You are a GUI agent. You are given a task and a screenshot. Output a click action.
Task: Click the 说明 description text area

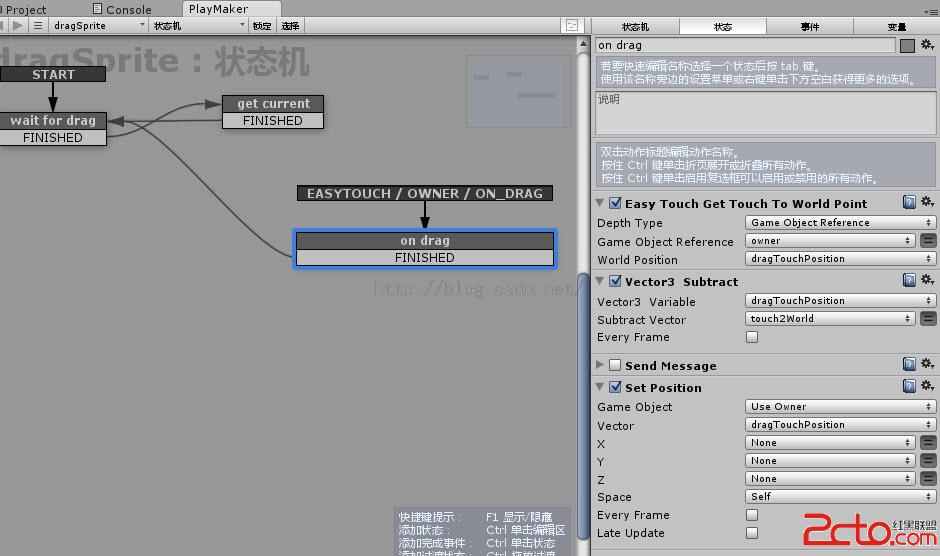click(x=765, y=113)
